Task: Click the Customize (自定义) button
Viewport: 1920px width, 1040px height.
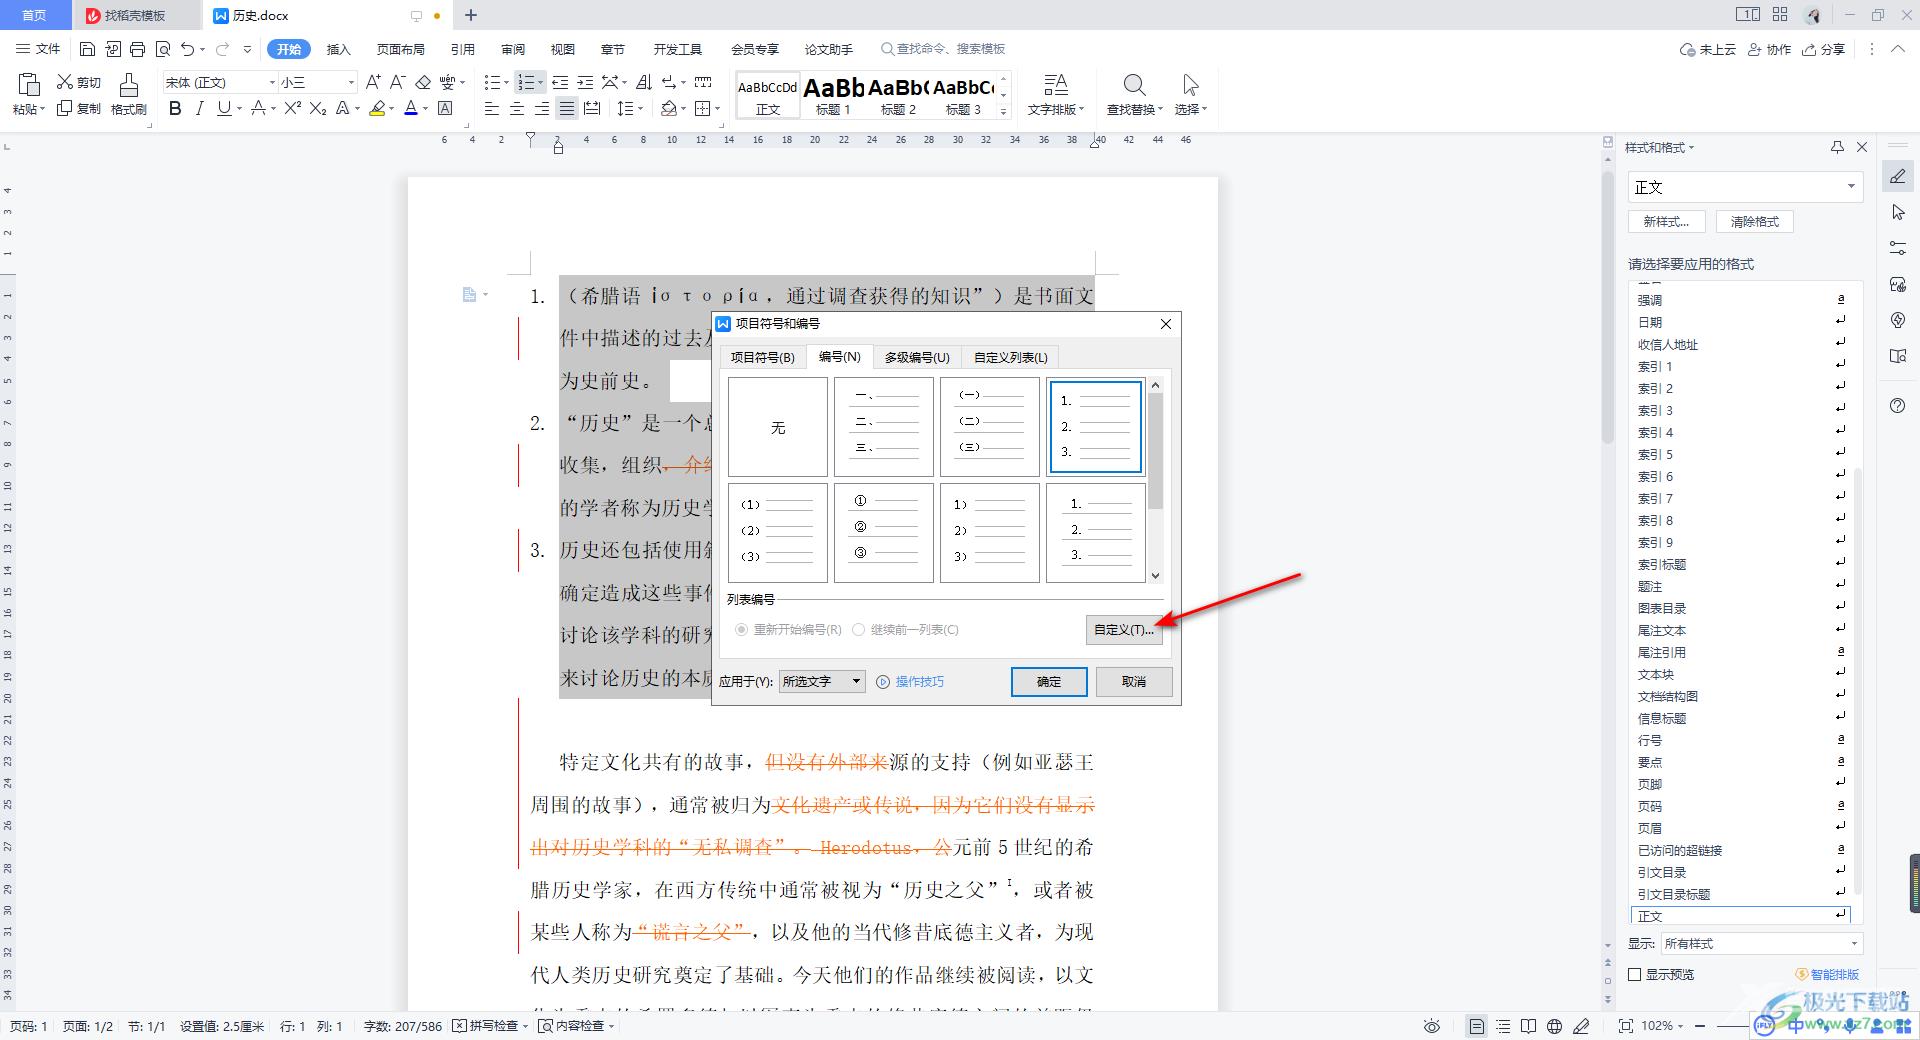Action: [1124, 630]
